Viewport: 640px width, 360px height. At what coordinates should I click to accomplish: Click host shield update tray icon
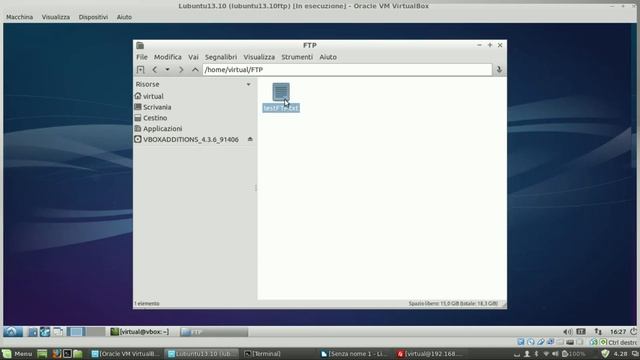click(605, 354)
